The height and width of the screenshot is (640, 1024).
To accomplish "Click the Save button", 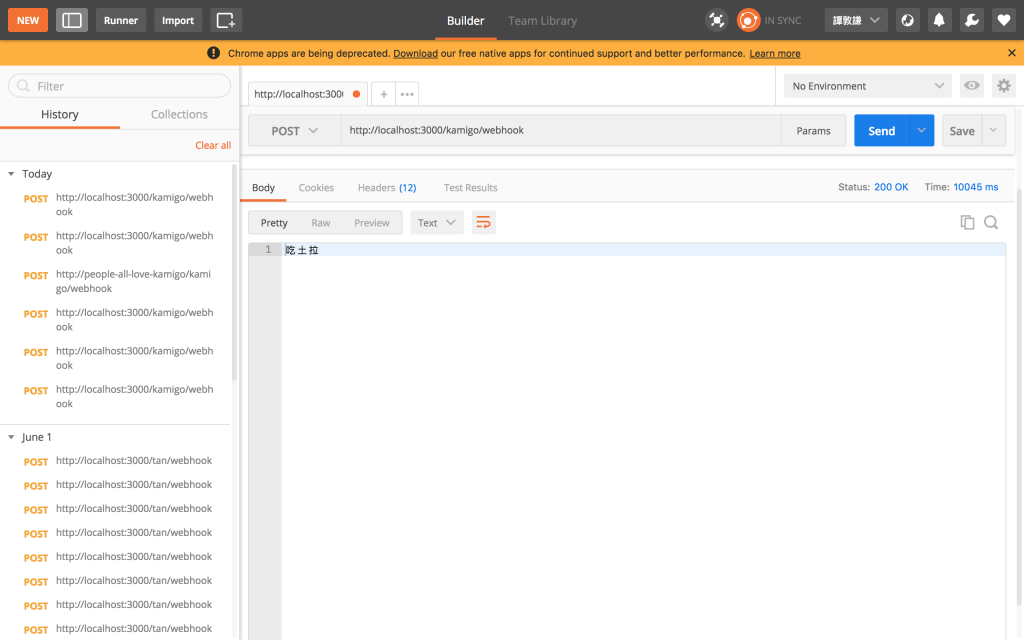I will 961,131.
